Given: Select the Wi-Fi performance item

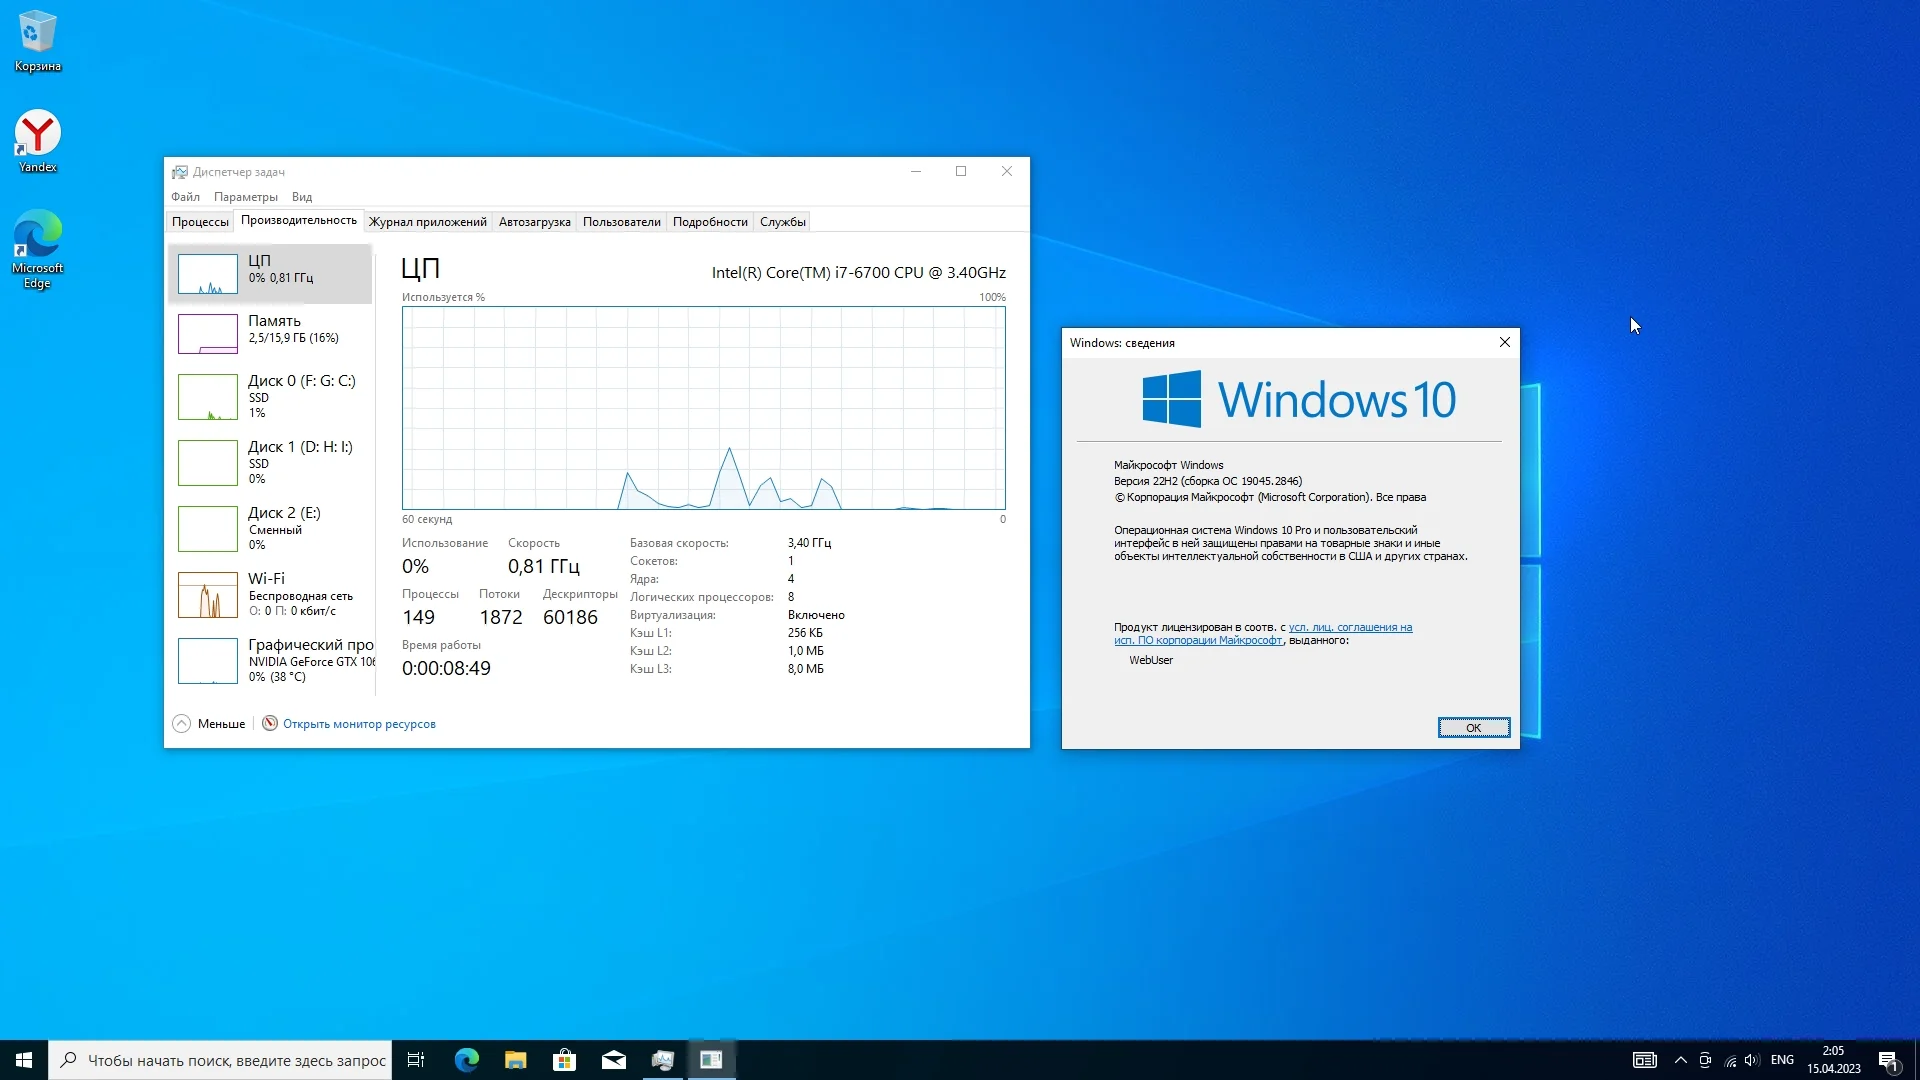Looking at the screenshot, I should [270, 594].
